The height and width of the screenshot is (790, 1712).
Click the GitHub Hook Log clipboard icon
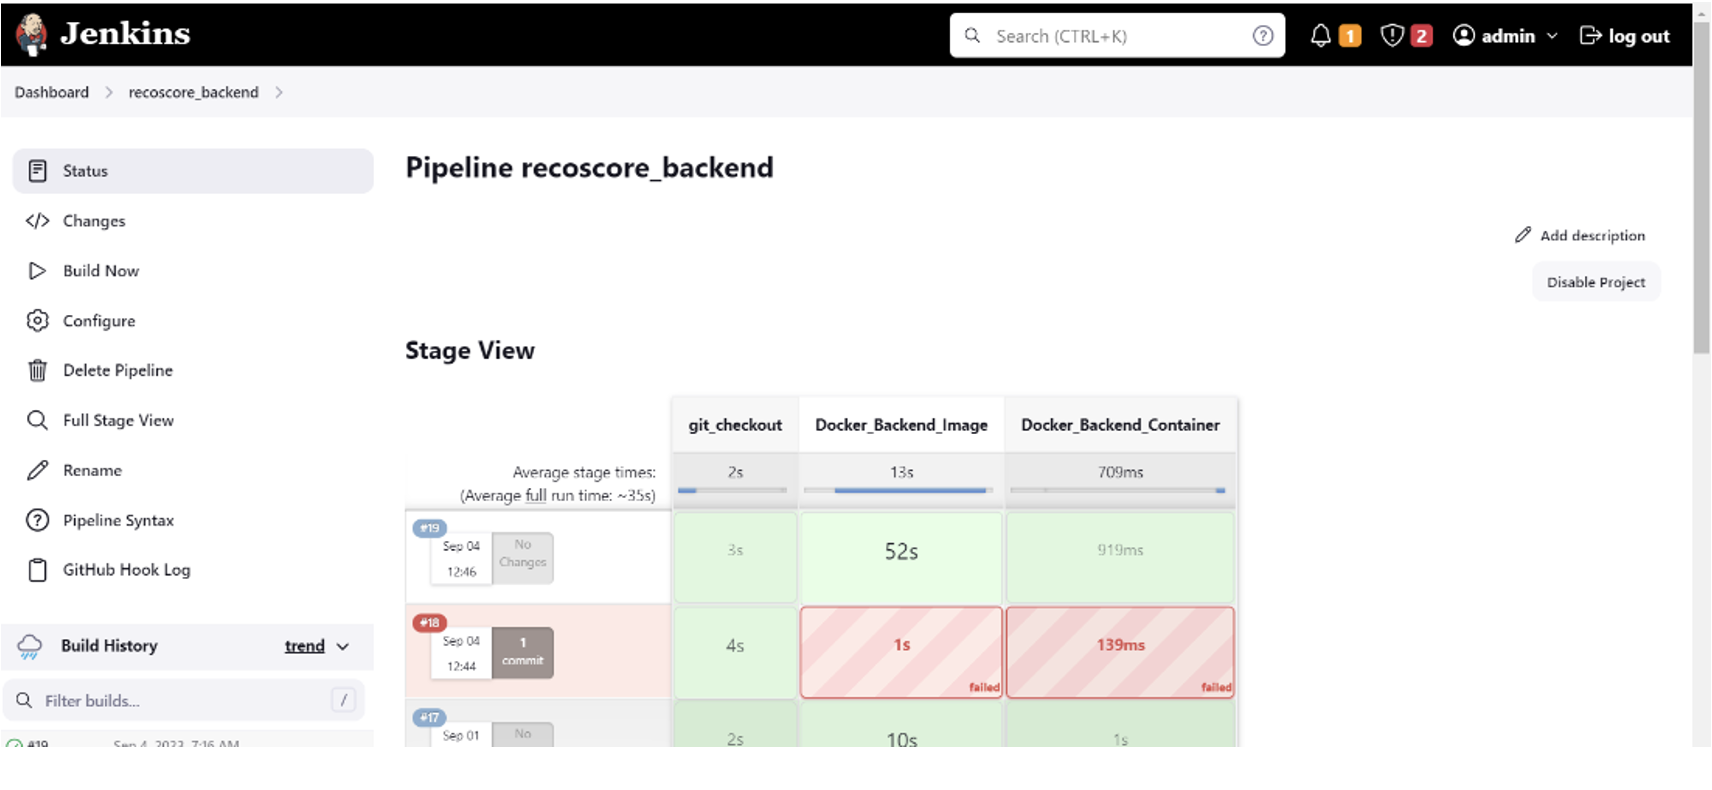click(x=37, y=570)
